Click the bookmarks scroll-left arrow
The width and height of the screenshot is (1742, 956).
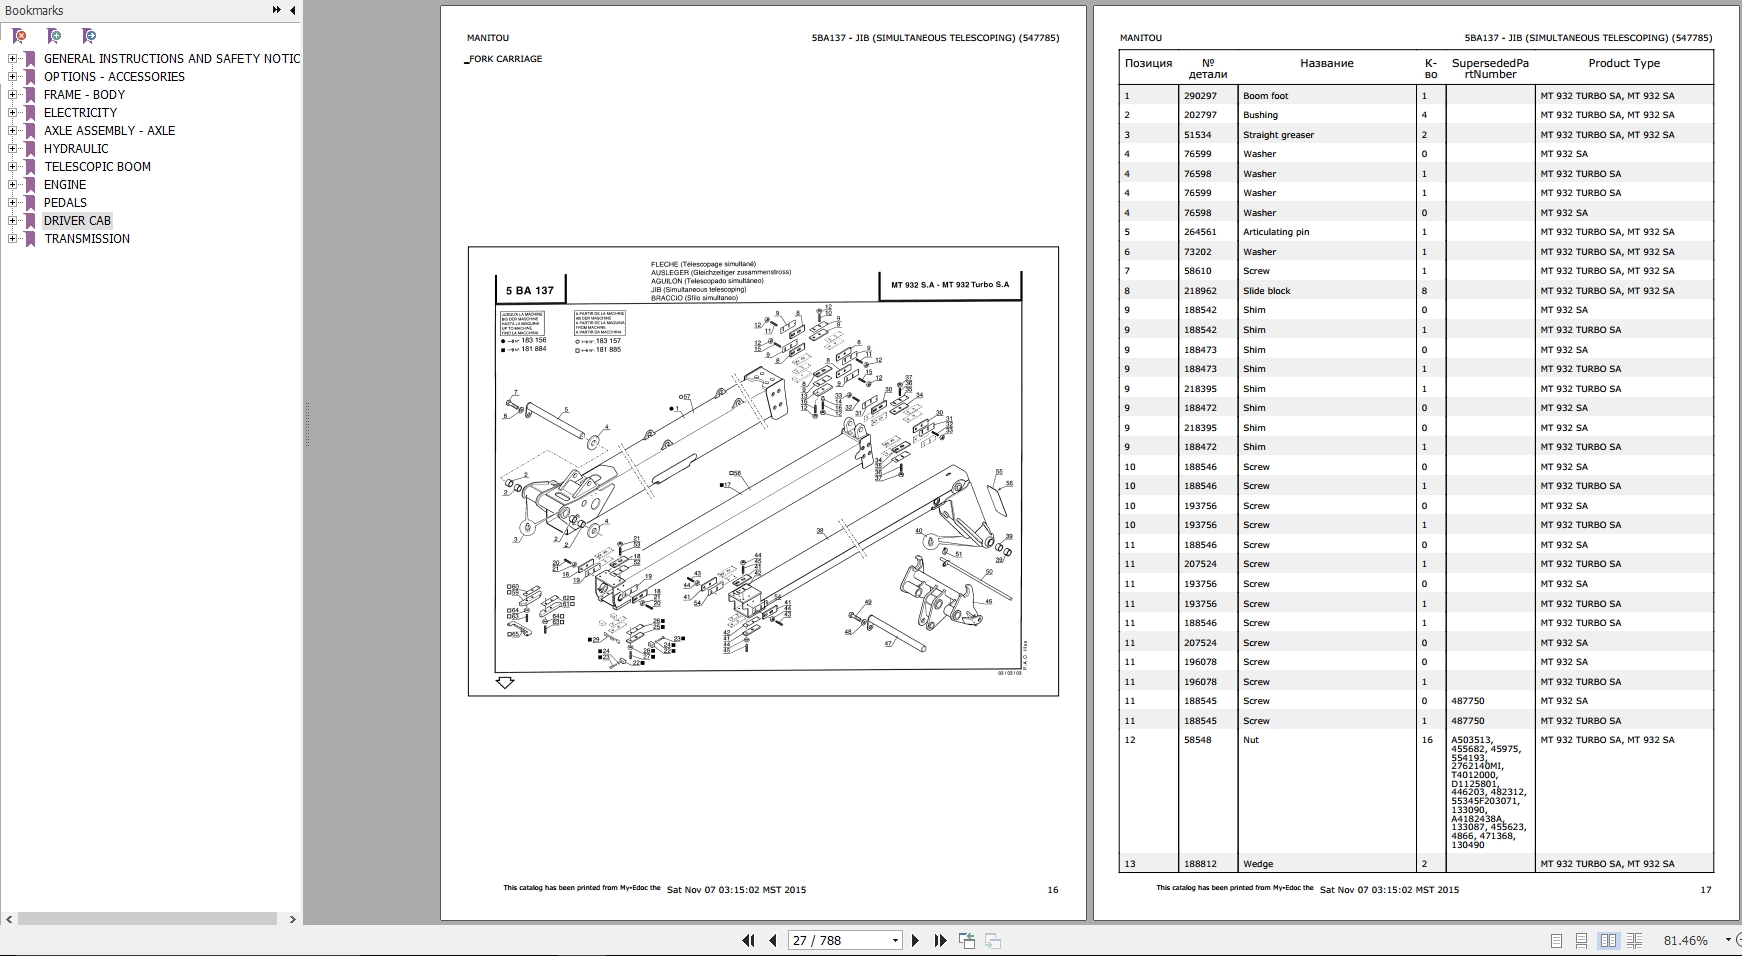pyautogui.click(x=9, y=918)
